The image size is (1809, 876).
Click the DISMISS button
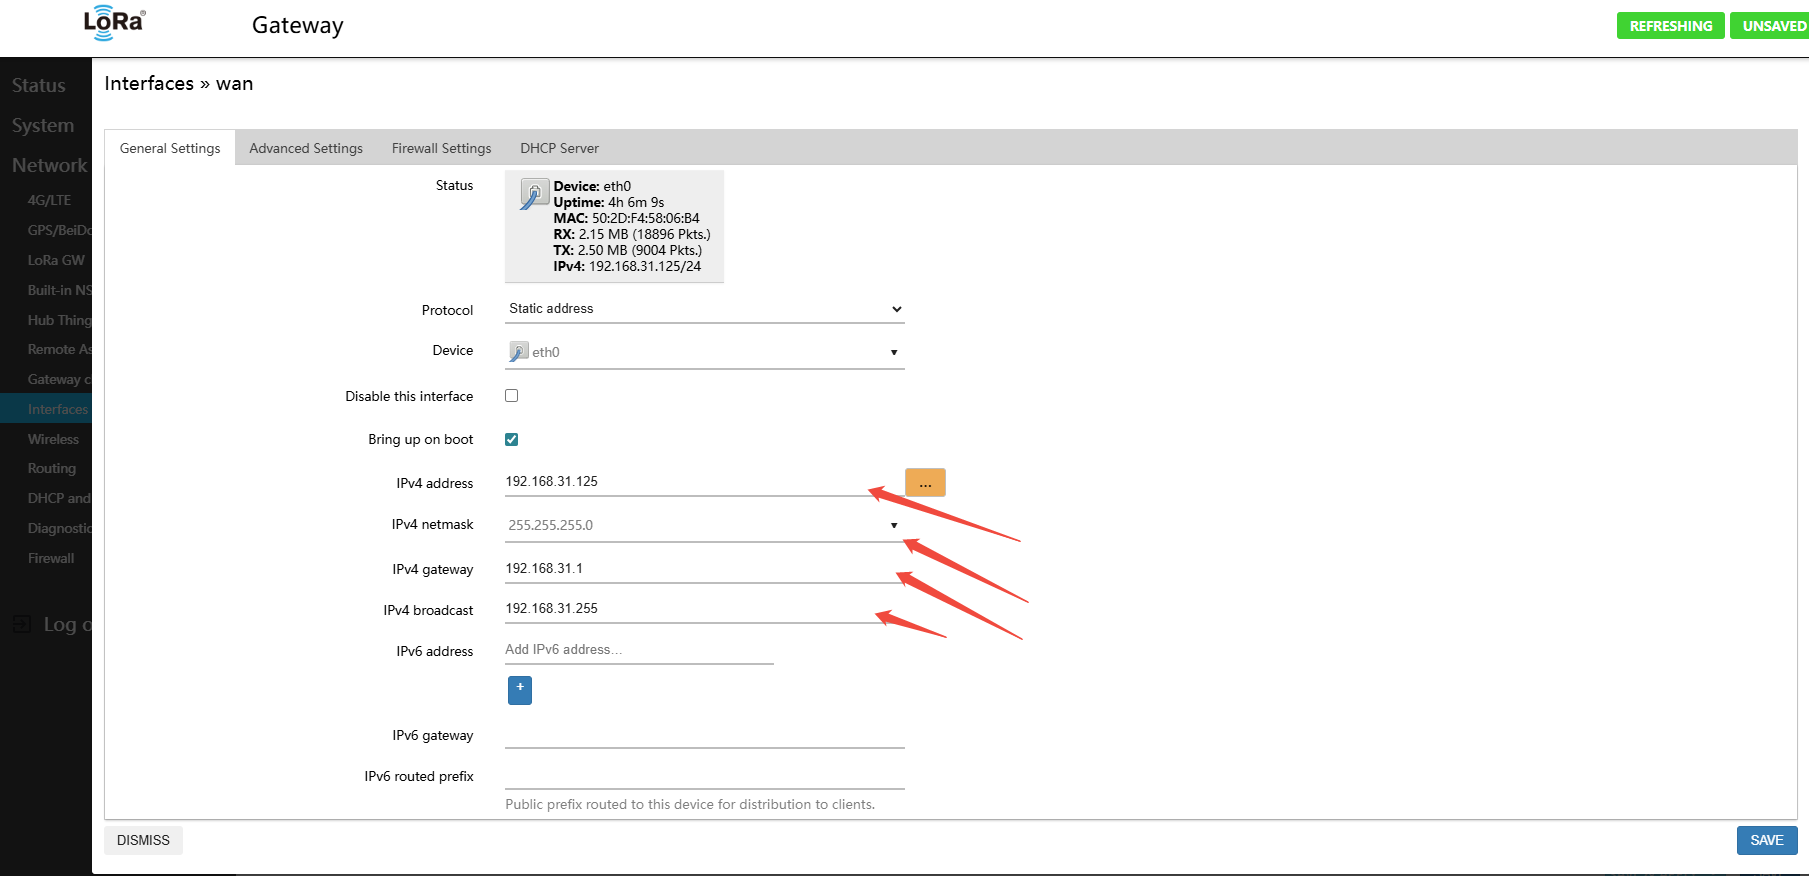(x=143, y=840)
